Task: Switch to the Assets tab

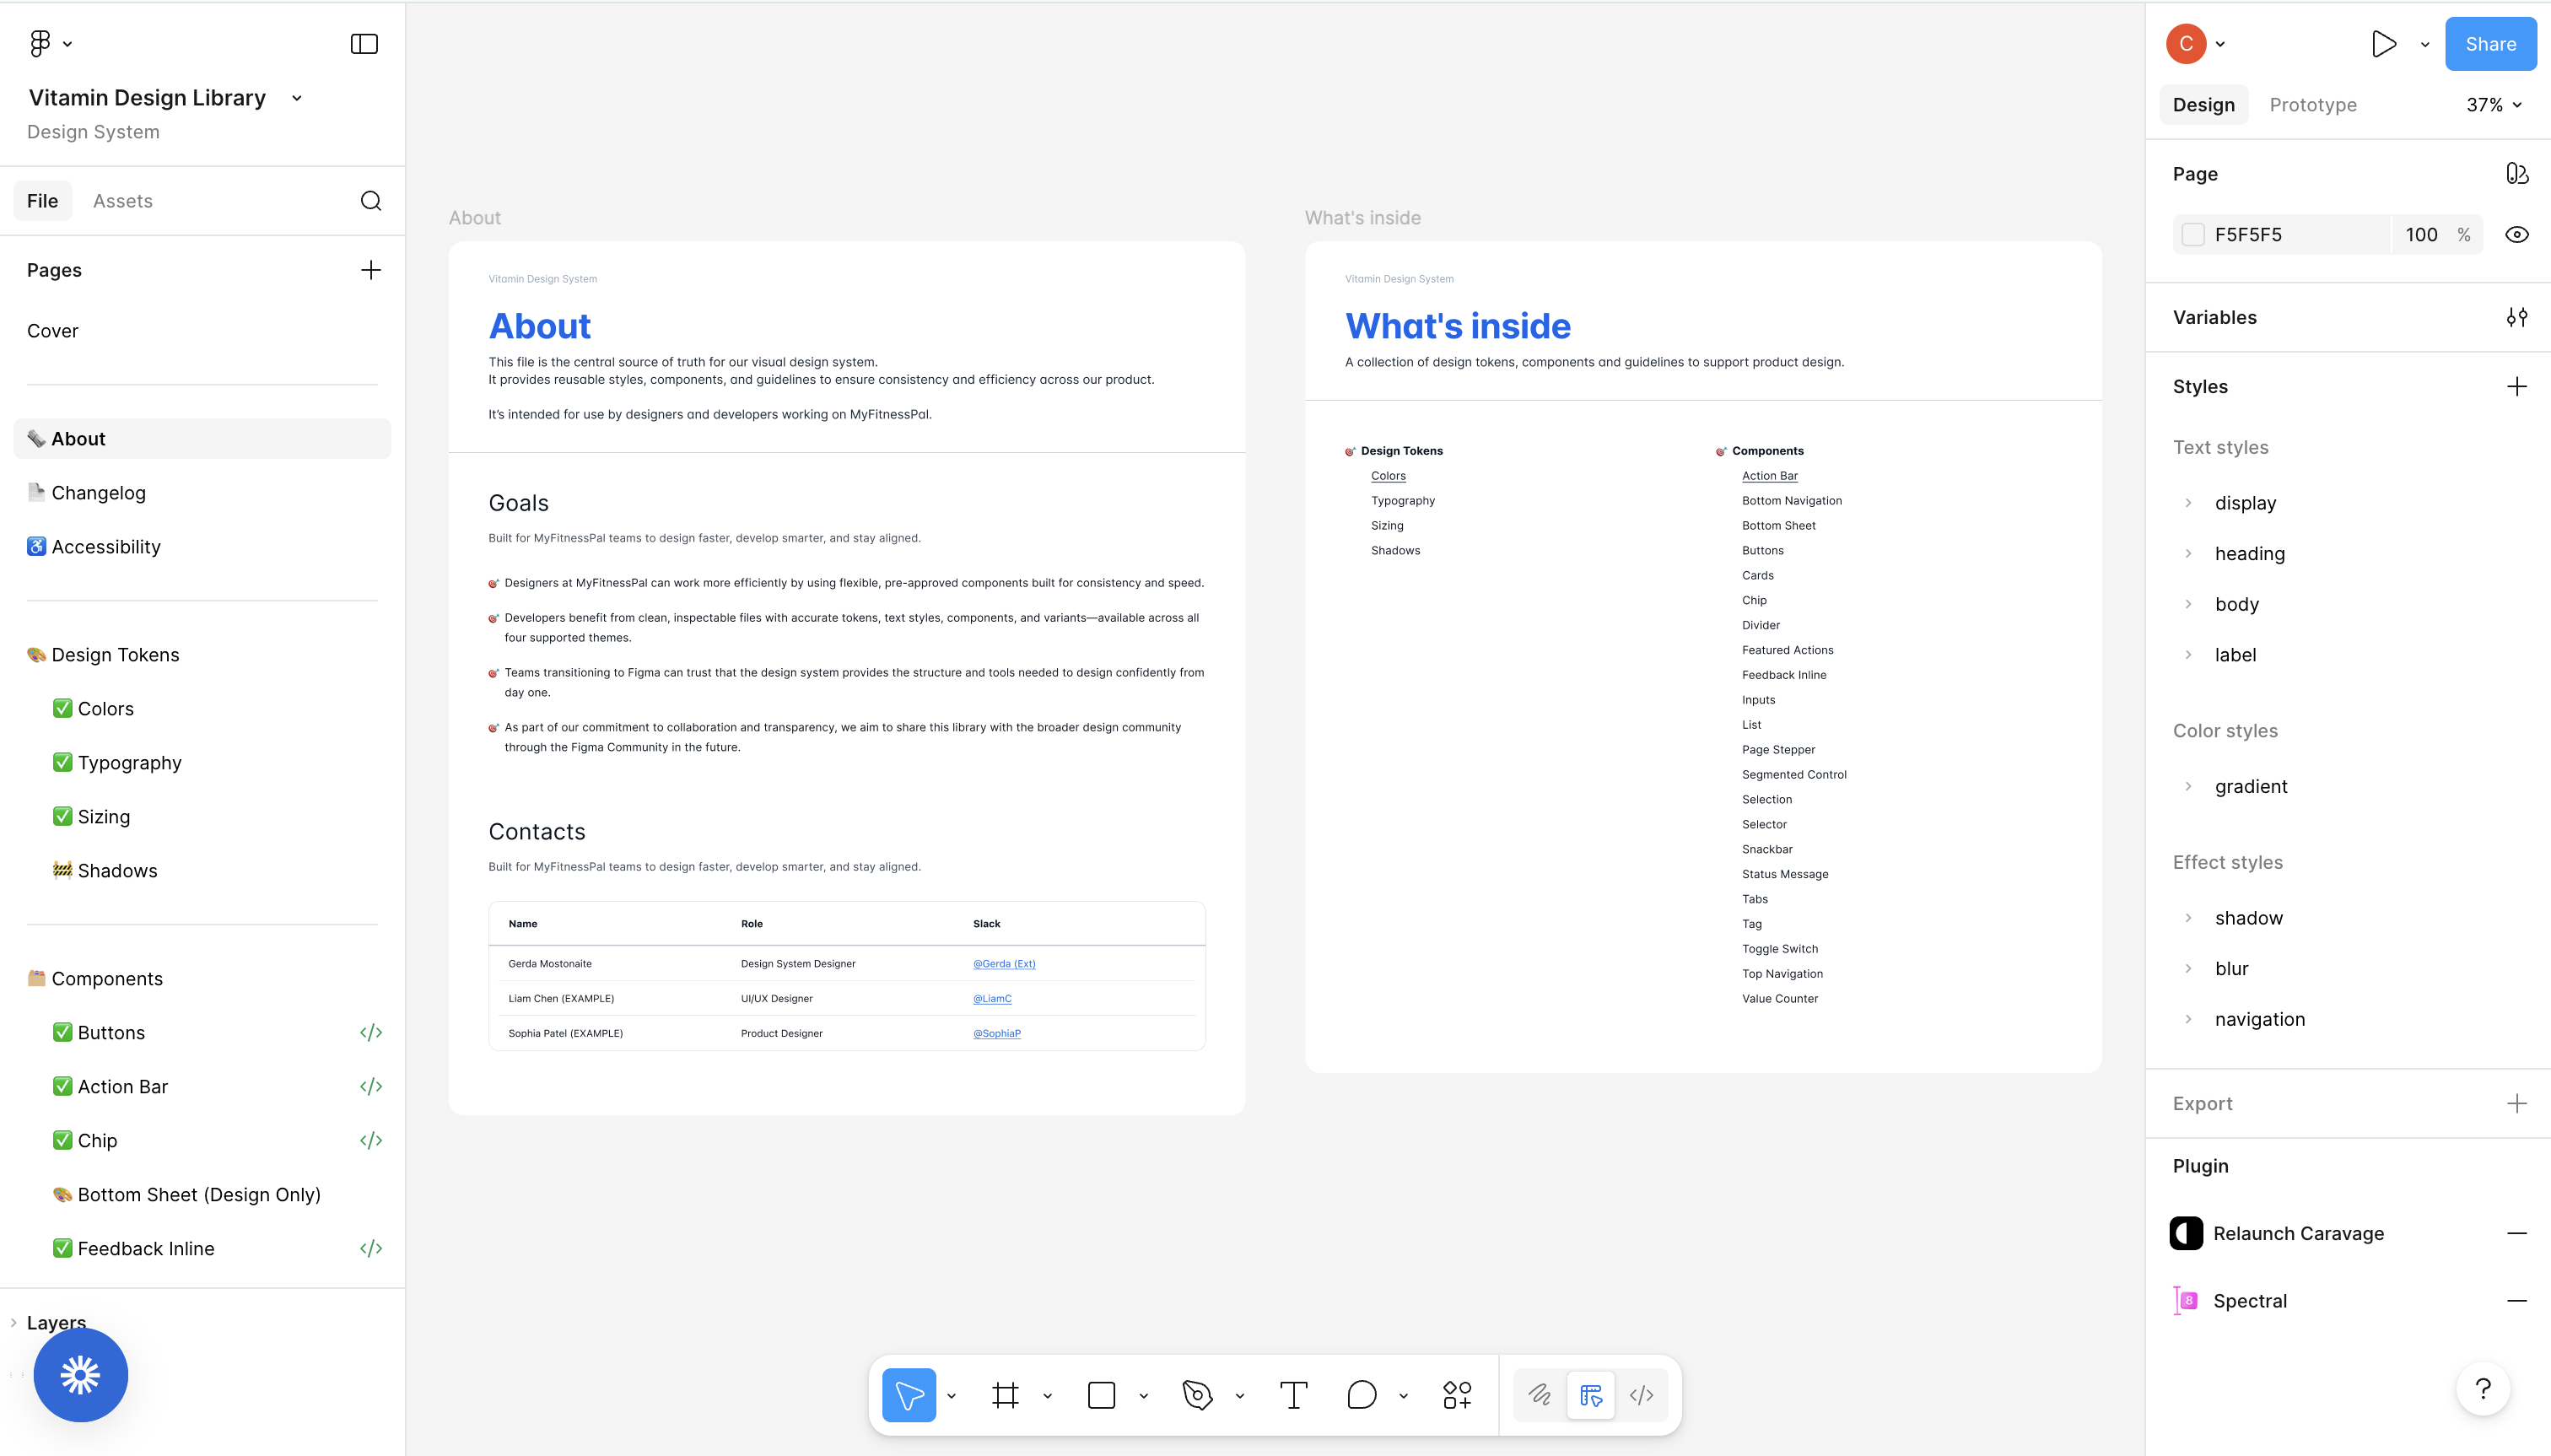Action: (x=123, y=200)
